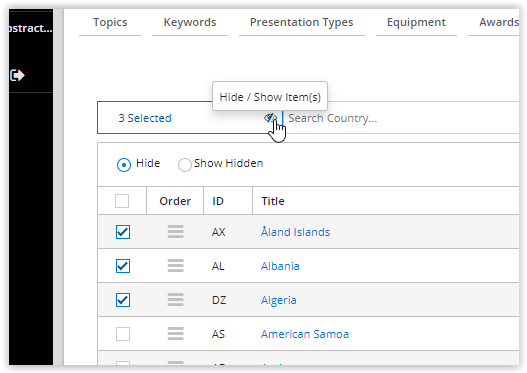
Task: Click the reorder handle for Albania row
Action: 175,266
